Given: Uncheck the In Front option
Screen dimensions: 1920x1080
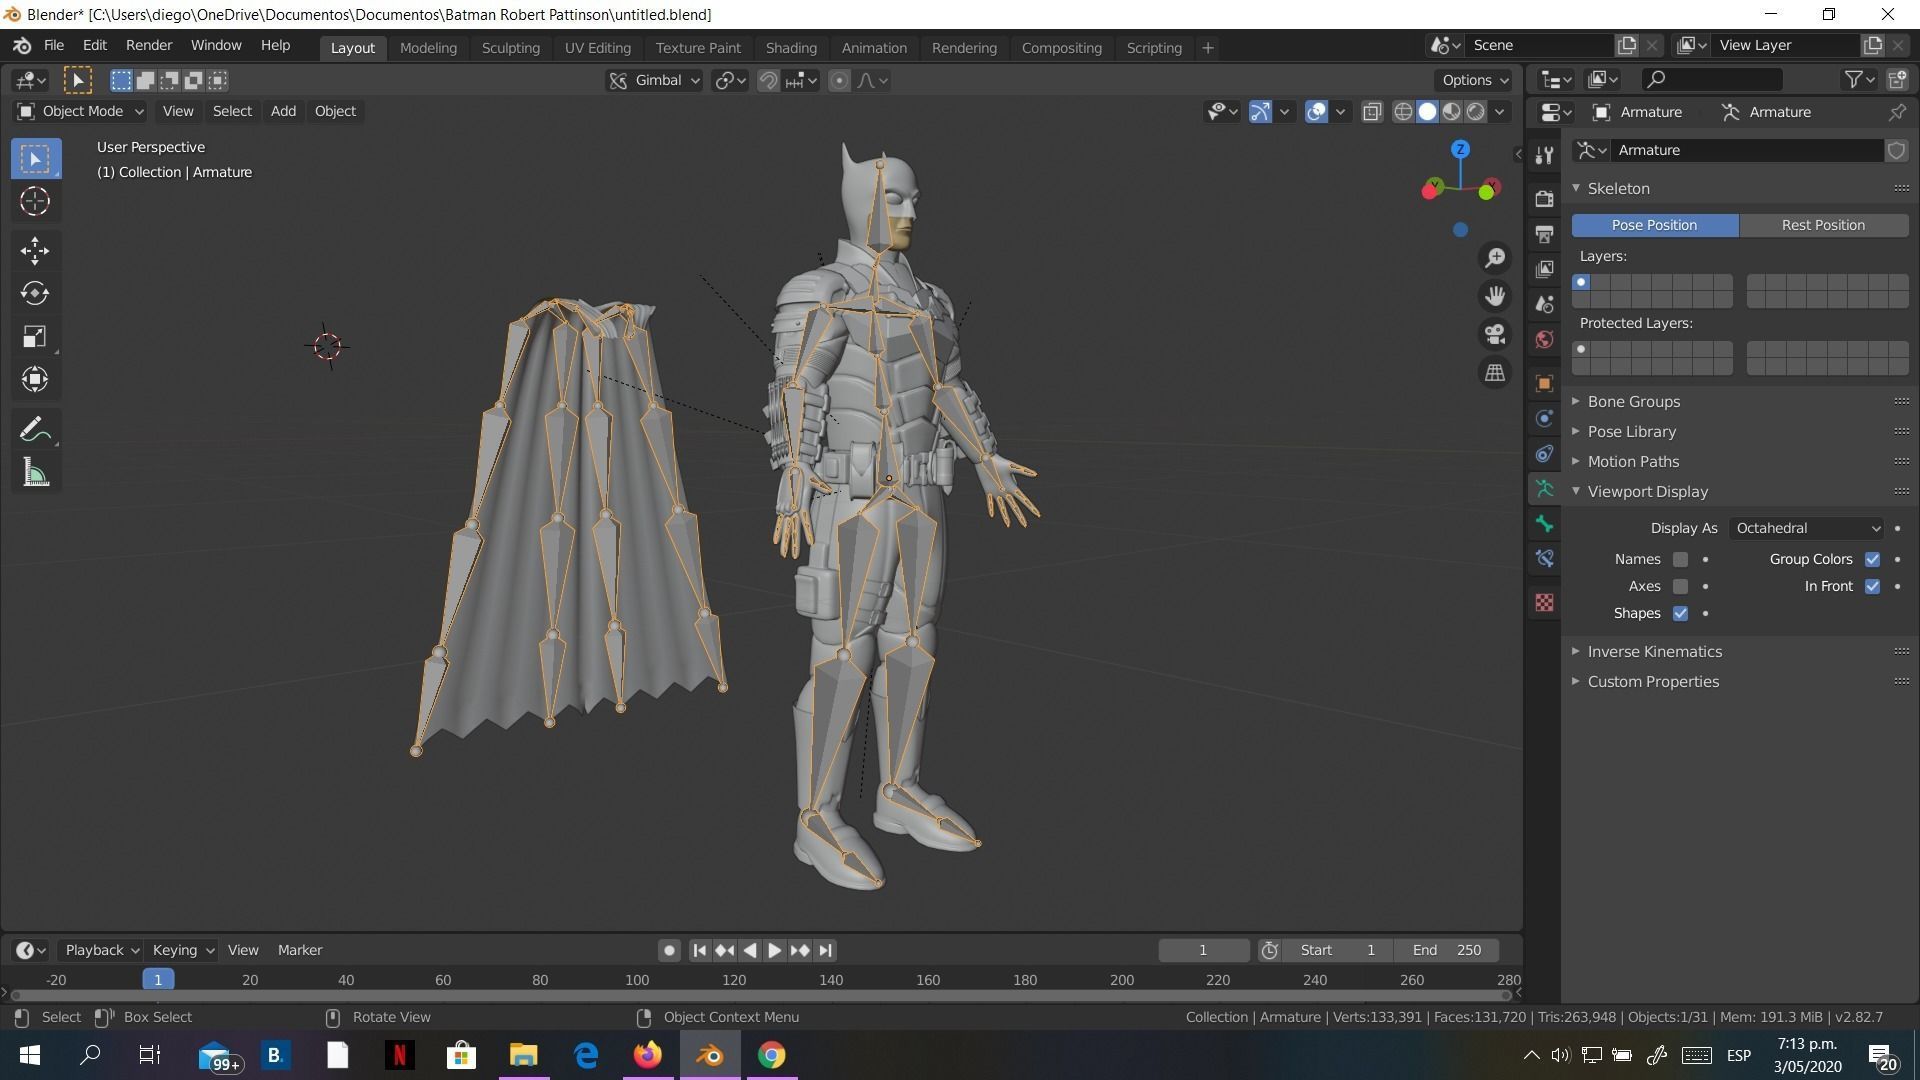Looking at the screenshot, I should click(1872, 587).
